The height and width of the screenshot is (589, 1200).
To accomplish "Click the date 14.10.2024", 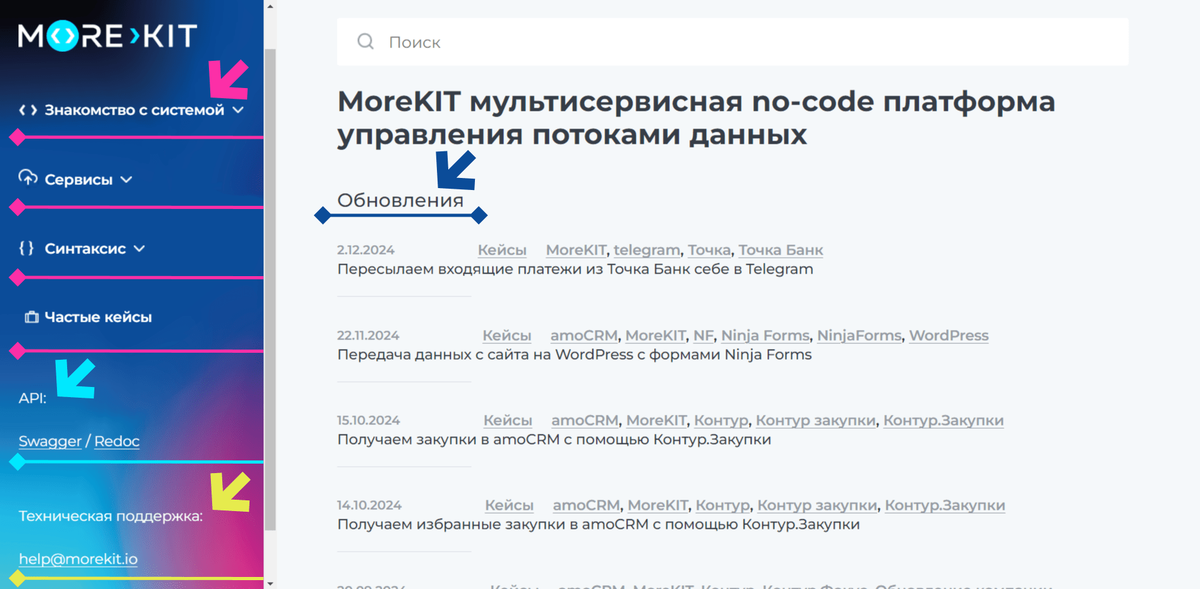I will pyautogui.click(x=369, y=505).
